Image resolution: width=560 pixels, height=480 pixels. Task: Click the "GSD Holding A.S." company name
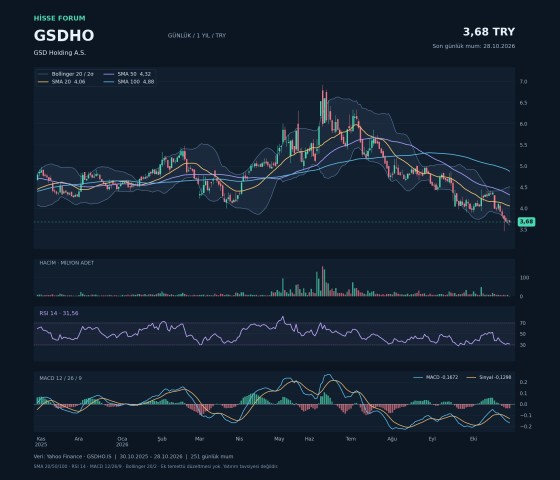pos(60,52)
